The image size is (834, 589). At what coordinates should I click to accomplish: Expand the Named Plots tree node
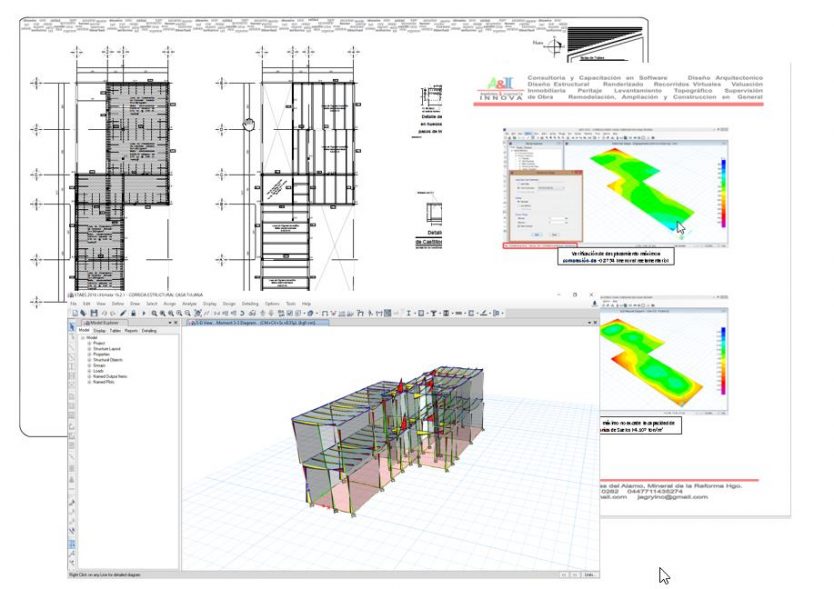[89, 380]
